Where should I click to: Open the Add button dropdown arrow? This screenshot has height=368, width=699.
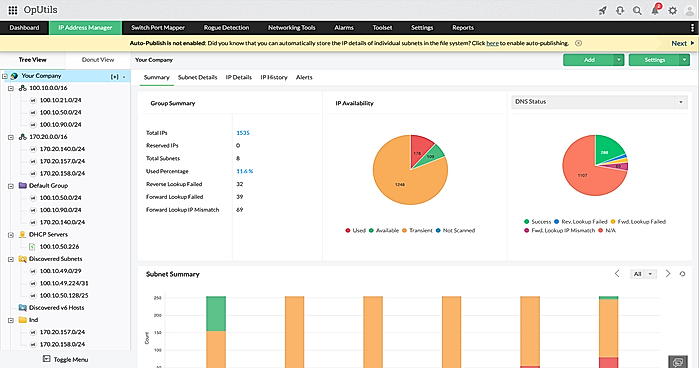point(619,60)
